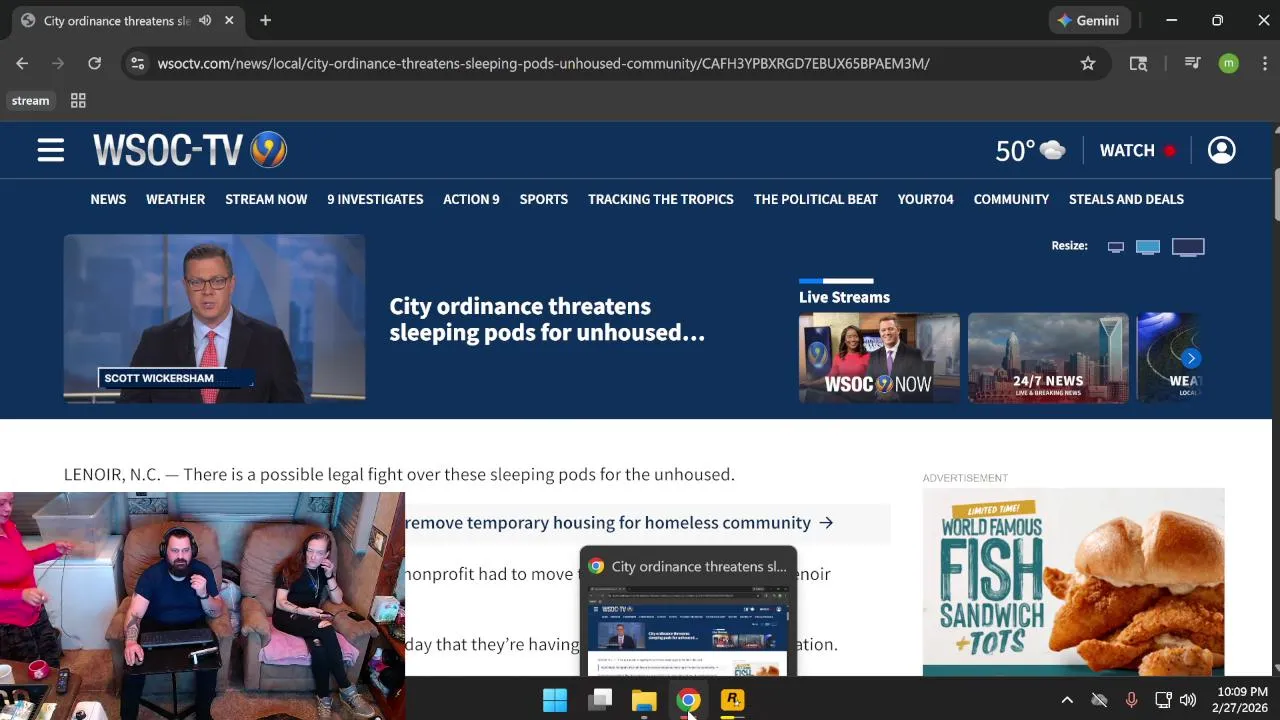Screen dimensions: 1280x720
Task: Open the 24/7 NEWS live stream
Action: [1048, 358]
